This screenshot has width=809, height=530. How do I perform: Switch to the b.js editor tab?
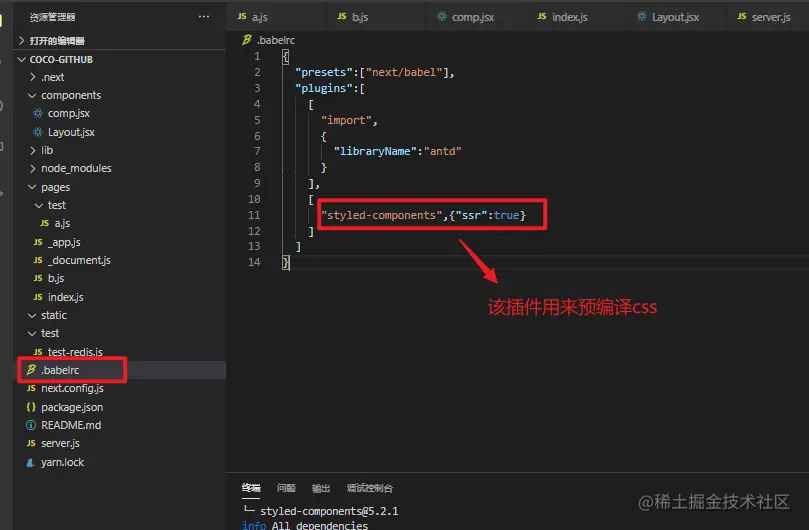(376, 17)
